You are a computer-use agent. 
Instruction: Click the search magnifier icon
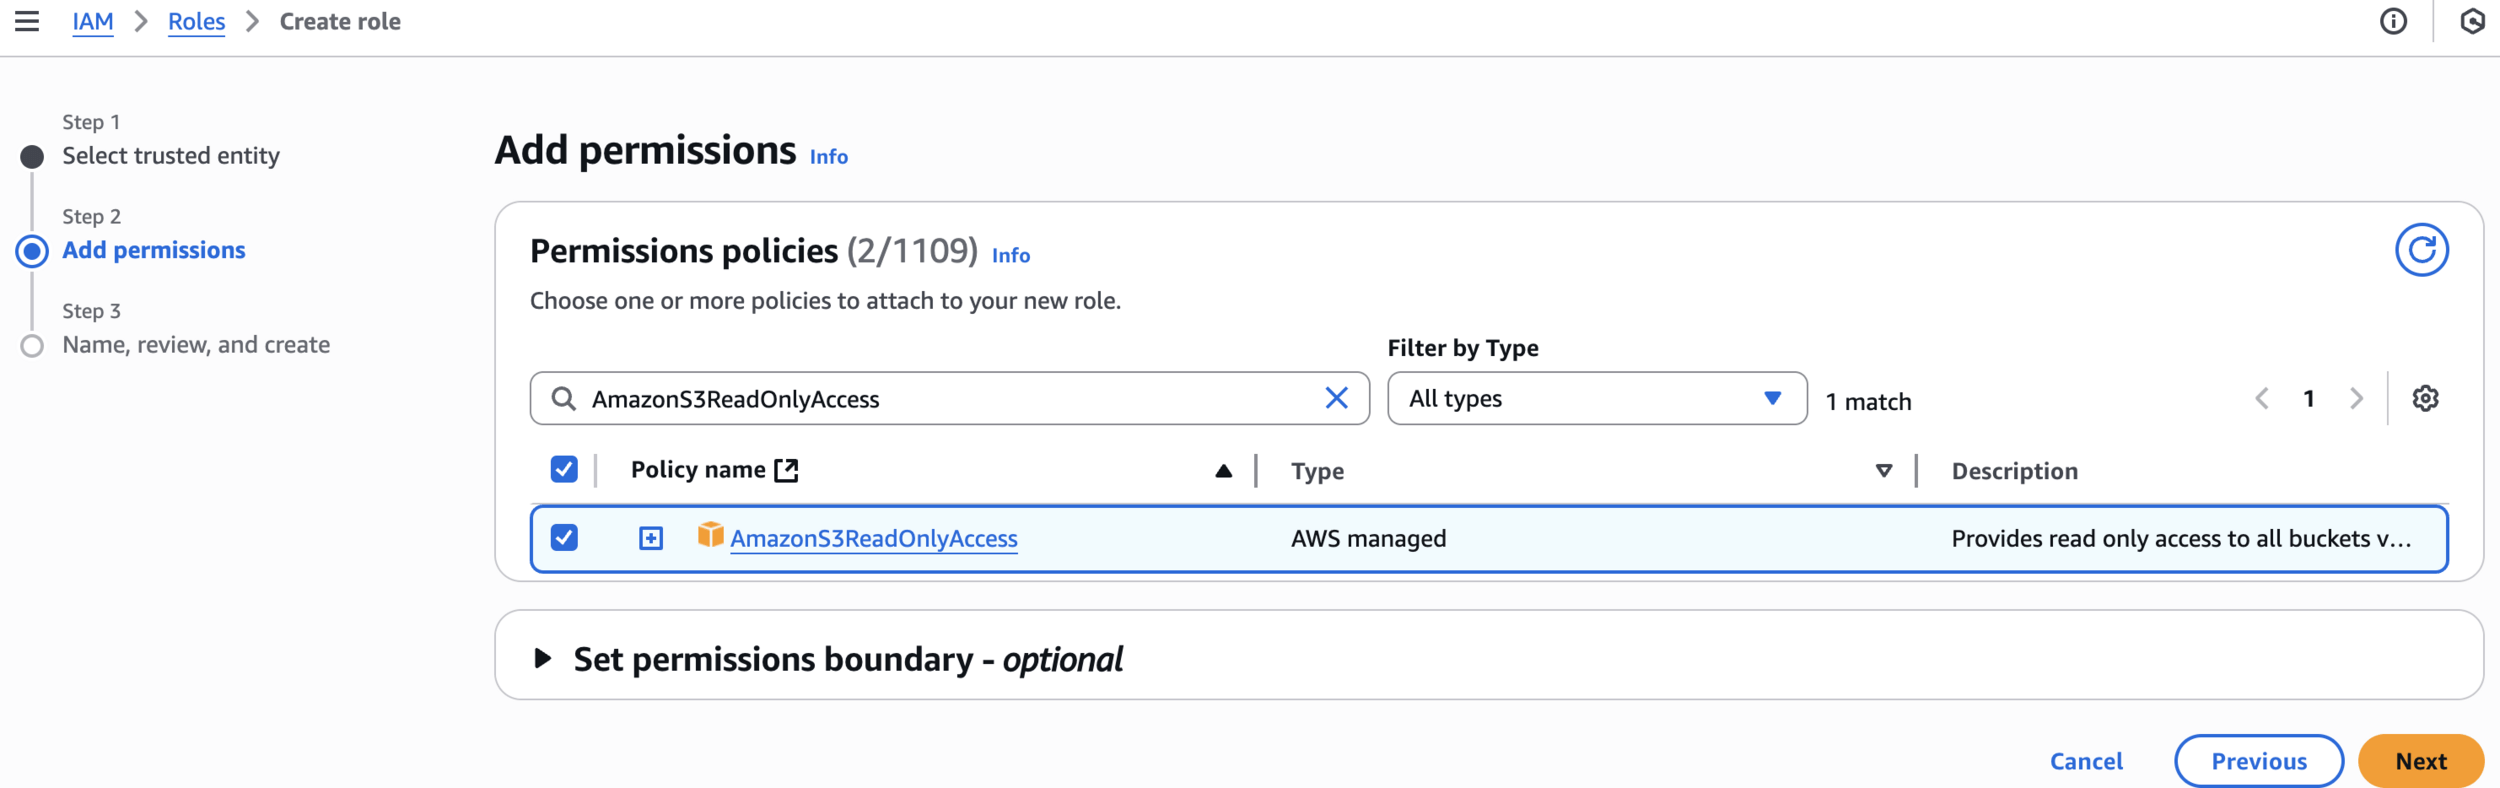(564, 399)
